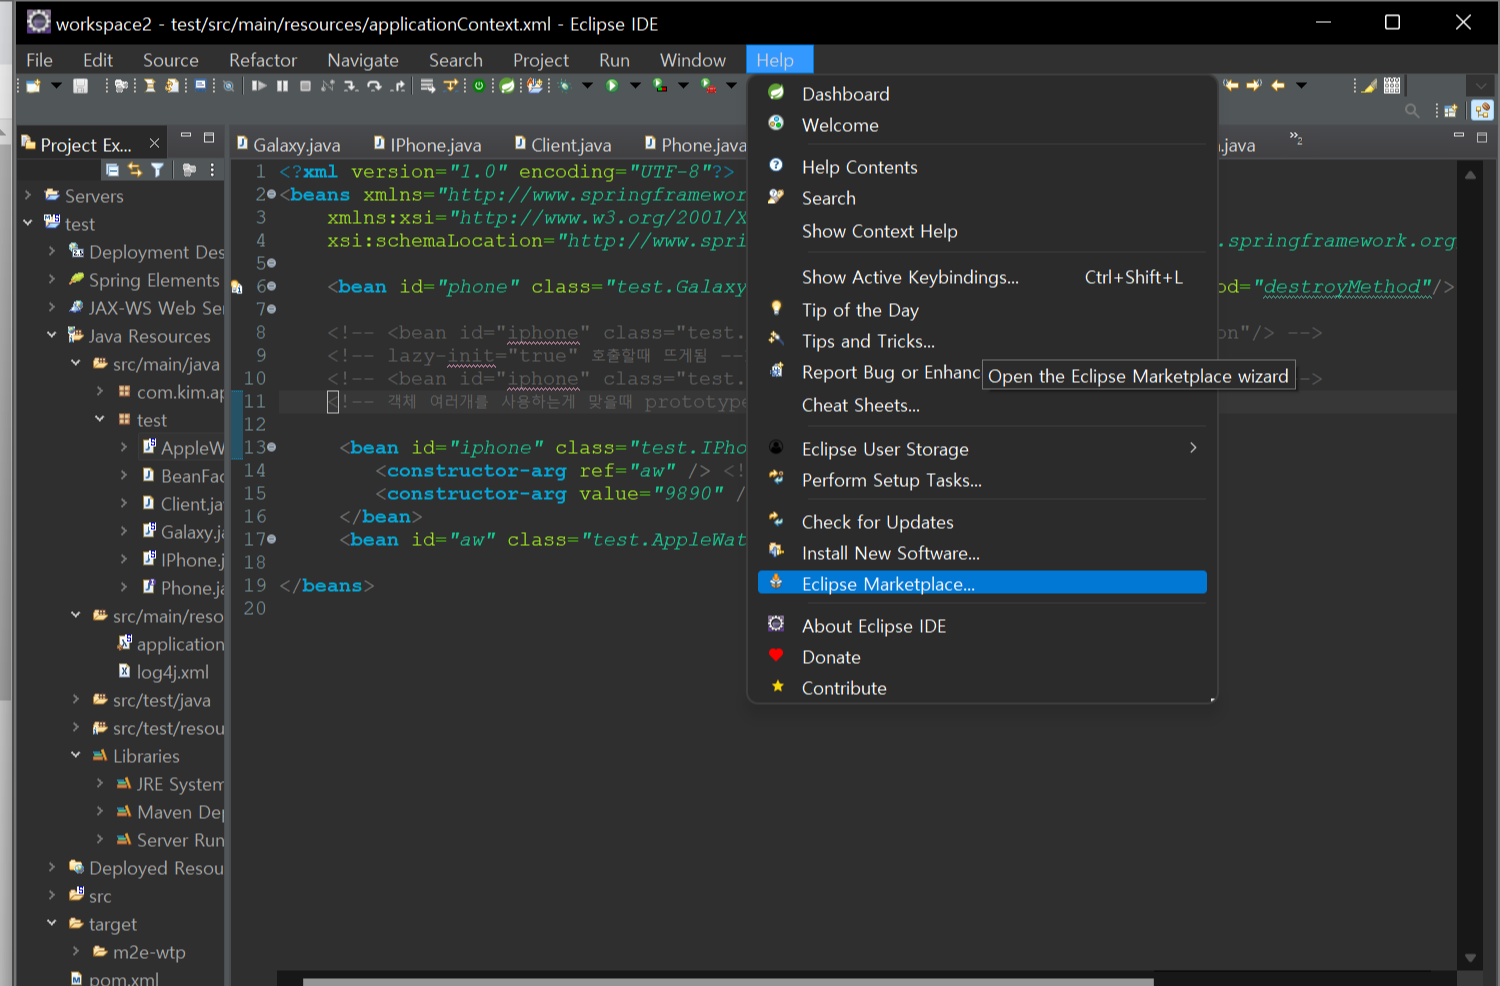The width and height of the screenshot is (1500, 986).
Task: Click the editor vertical scrollbar down arrow
Action: point(1470,958)
